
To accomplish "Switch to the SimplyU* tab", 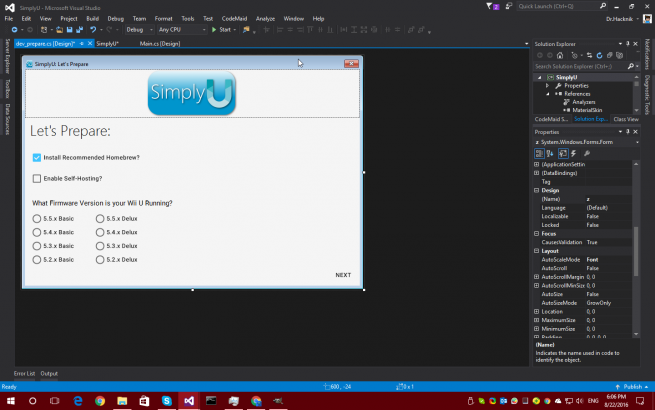I will click(x=107, y=43).
